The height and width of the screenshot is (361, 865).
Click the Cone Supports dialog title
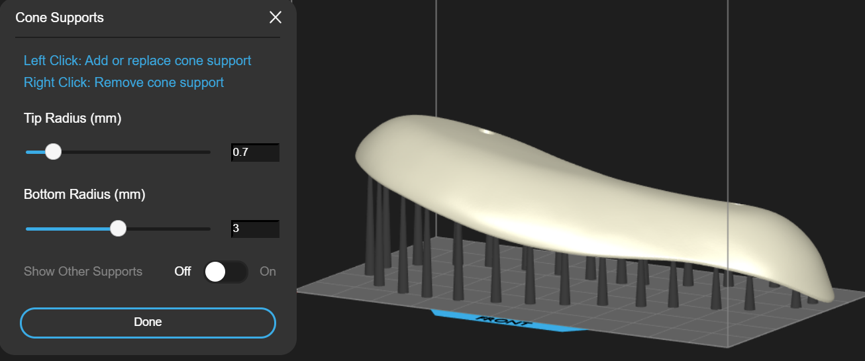[x=60, y=18]
